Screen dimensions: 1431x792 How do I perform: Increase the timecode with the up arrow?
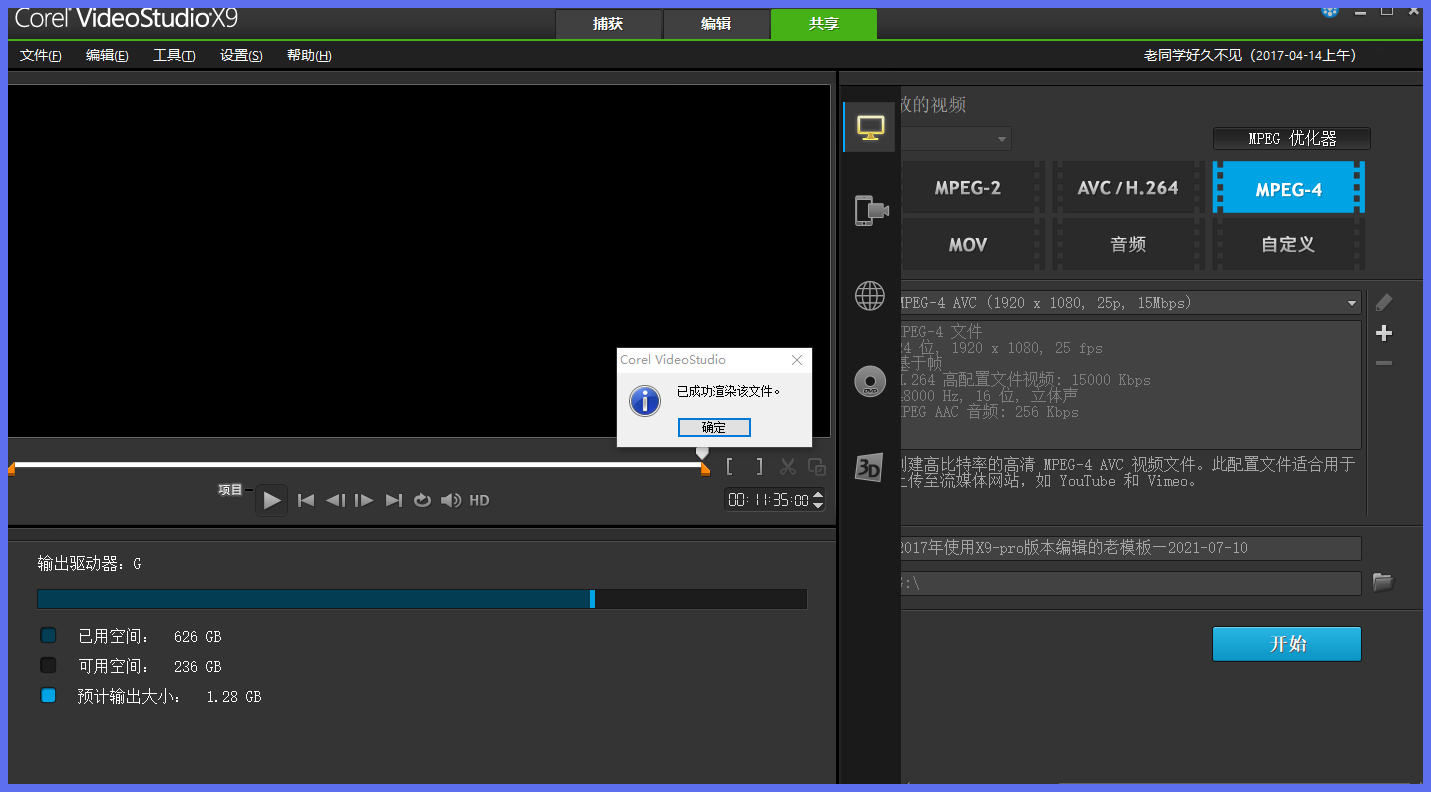coord(818,494)
